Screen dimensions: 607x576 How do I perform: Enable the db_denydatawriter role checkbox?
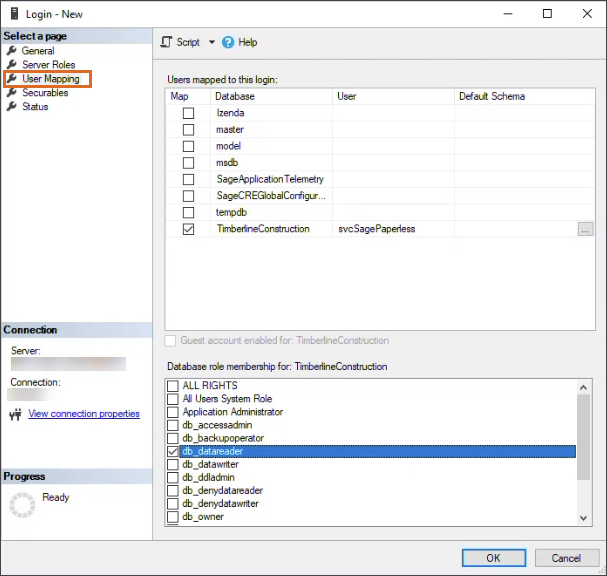173,504
